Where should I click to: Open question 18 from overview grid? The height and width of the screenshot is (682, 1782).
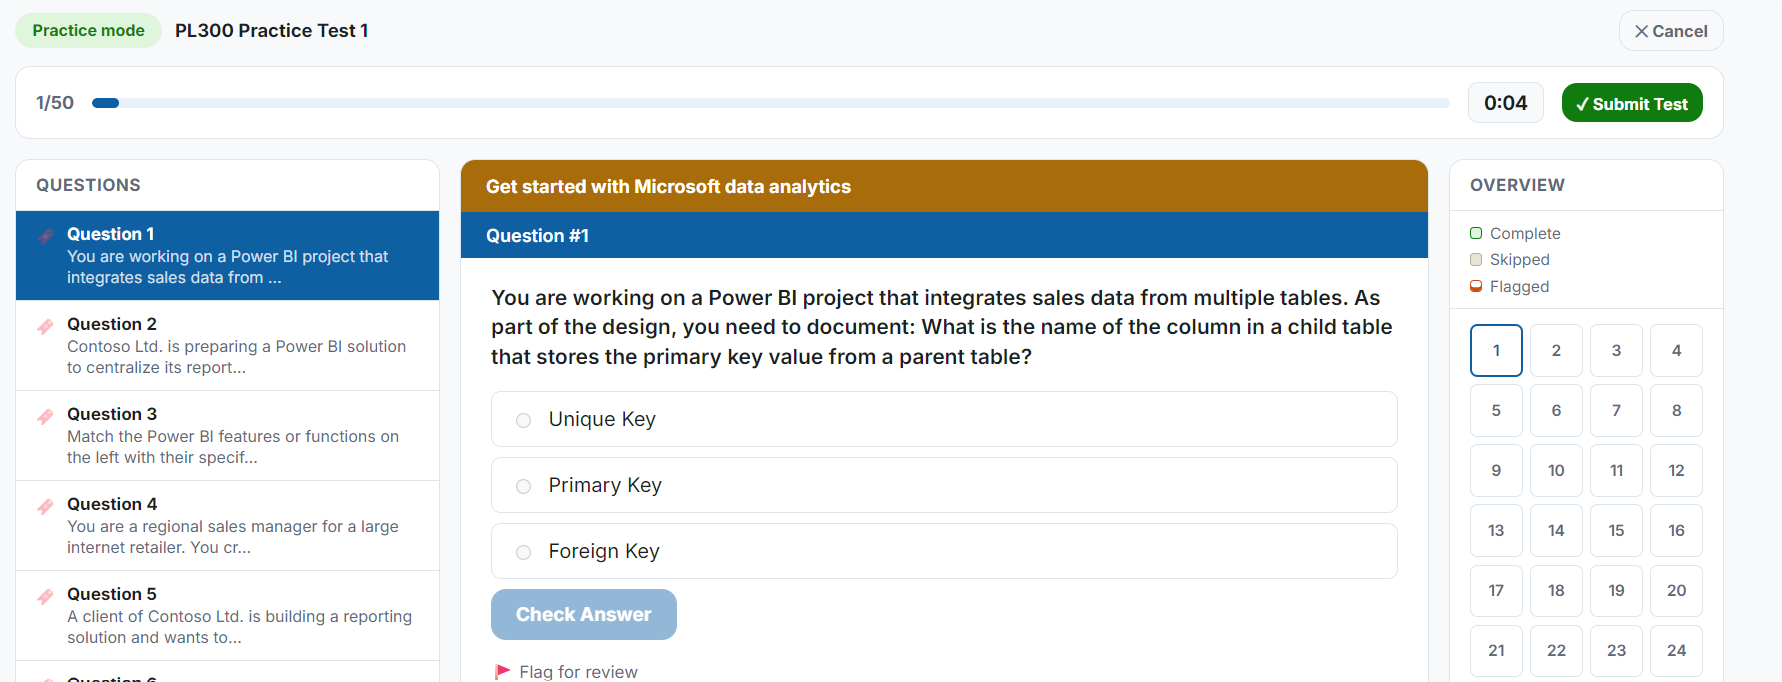(1556, 590)
